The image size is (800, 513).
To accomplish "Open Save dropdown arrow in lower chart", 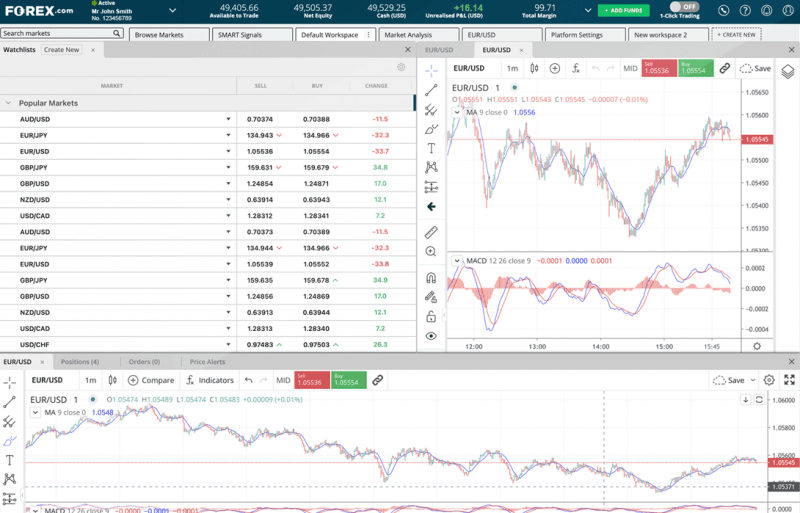I will click(753, 380).
